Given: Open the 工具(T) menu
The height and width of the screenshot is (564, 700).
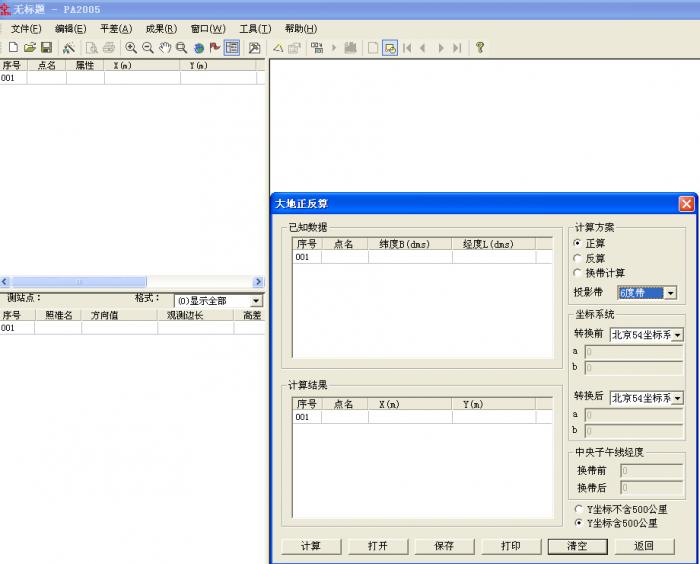Looking at the screenshot, I should coord(255,29).
